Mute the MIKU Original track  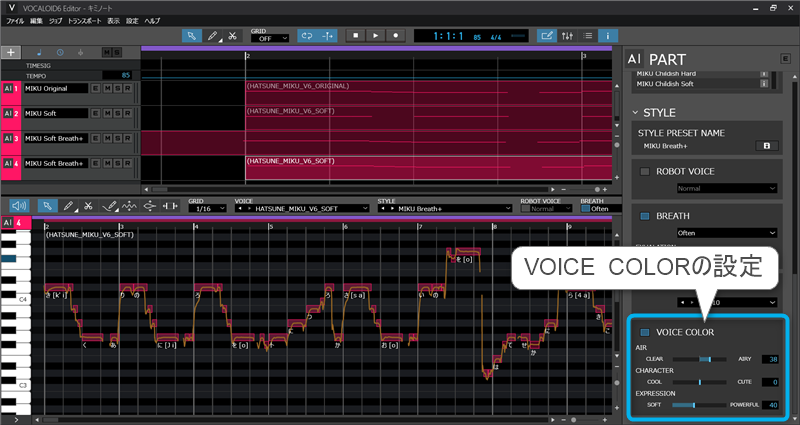107,88
